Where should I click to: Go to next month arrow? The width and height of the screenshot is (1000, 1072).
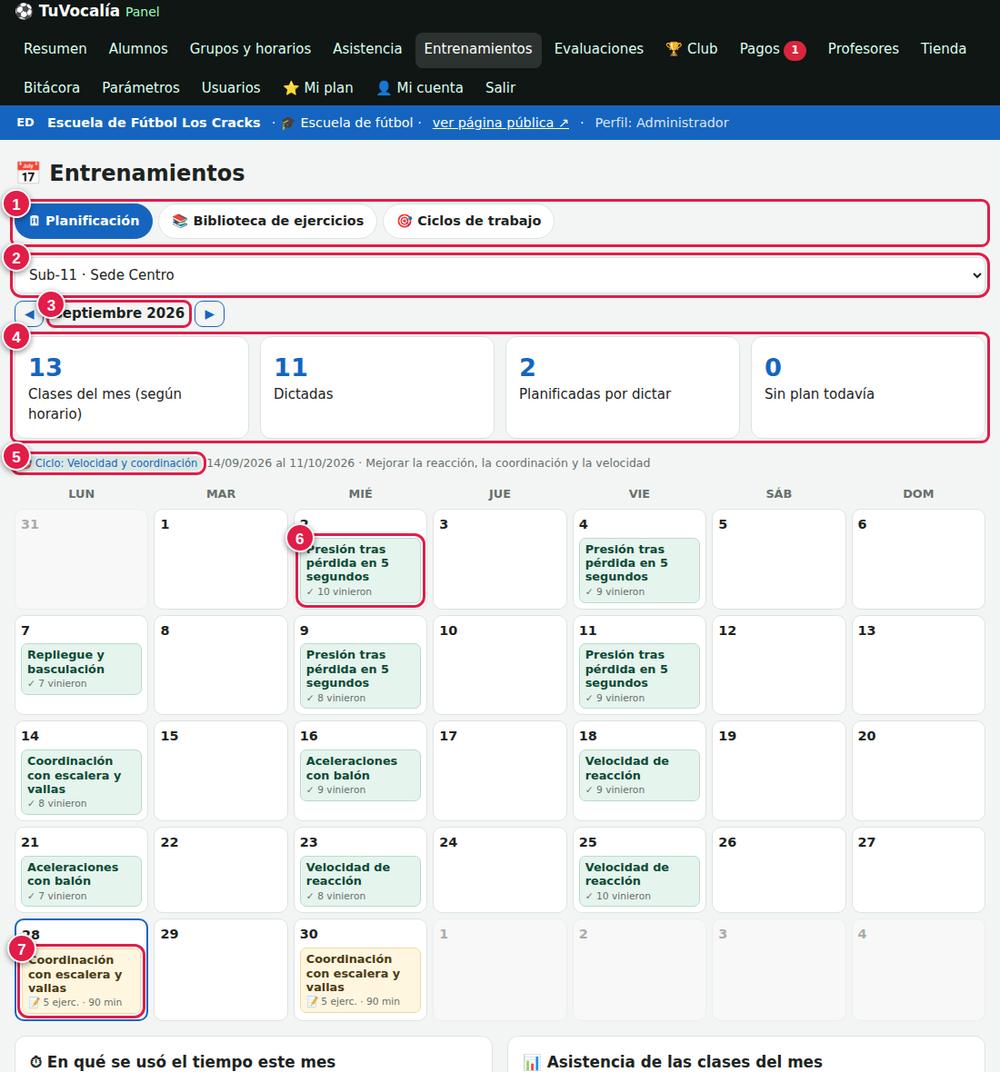[x=209, y=314]
